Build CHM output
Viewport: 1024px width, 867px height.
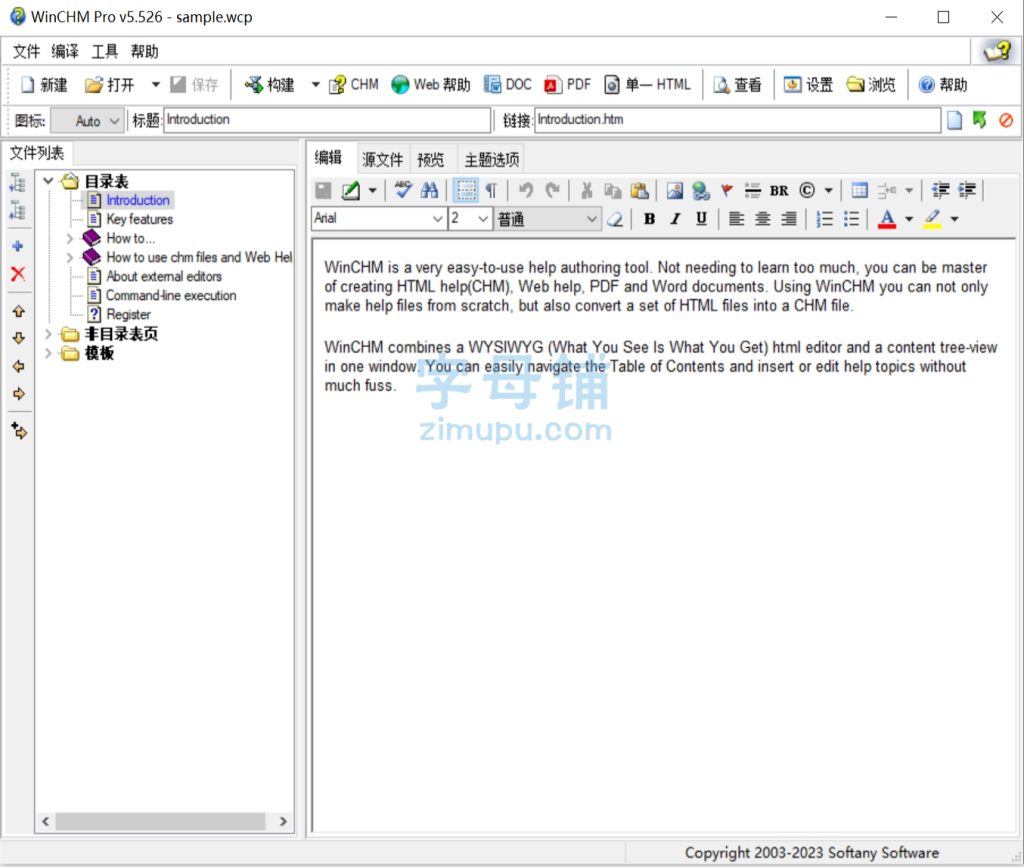click(x=353, y=84)
